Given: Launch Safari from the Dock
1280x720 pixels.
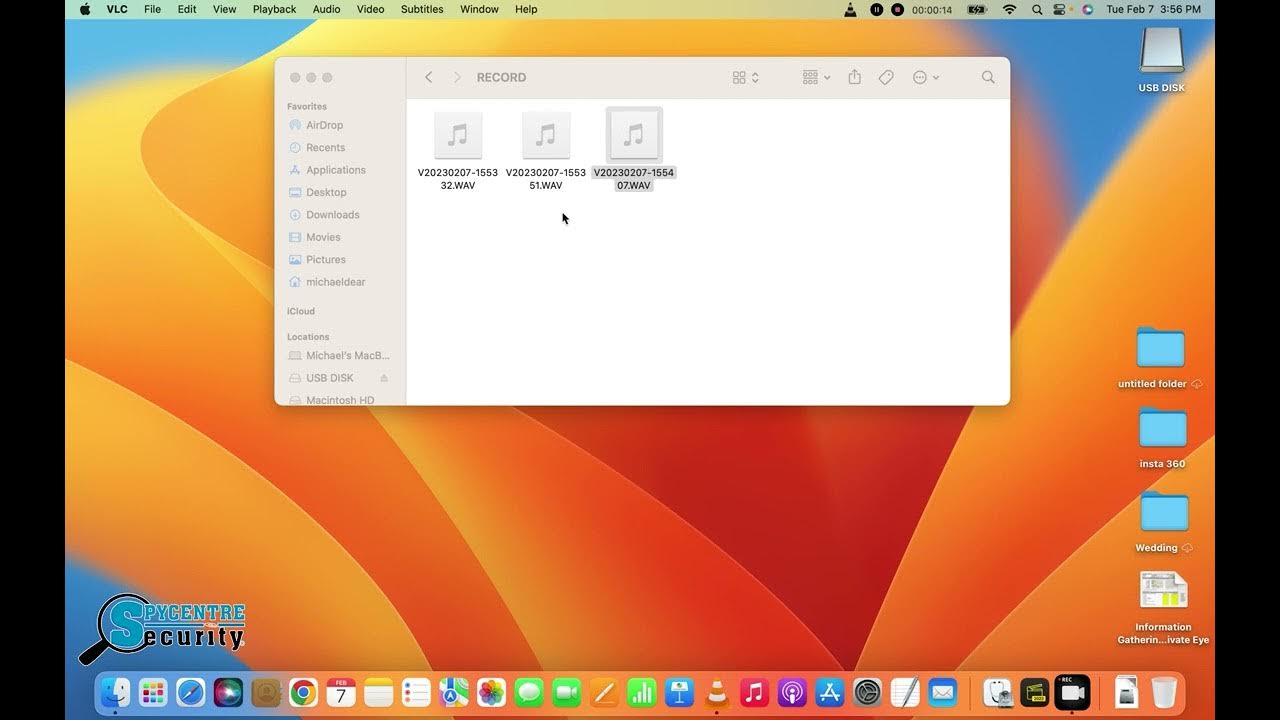Looking at the screenshot, I should point(191,692).
